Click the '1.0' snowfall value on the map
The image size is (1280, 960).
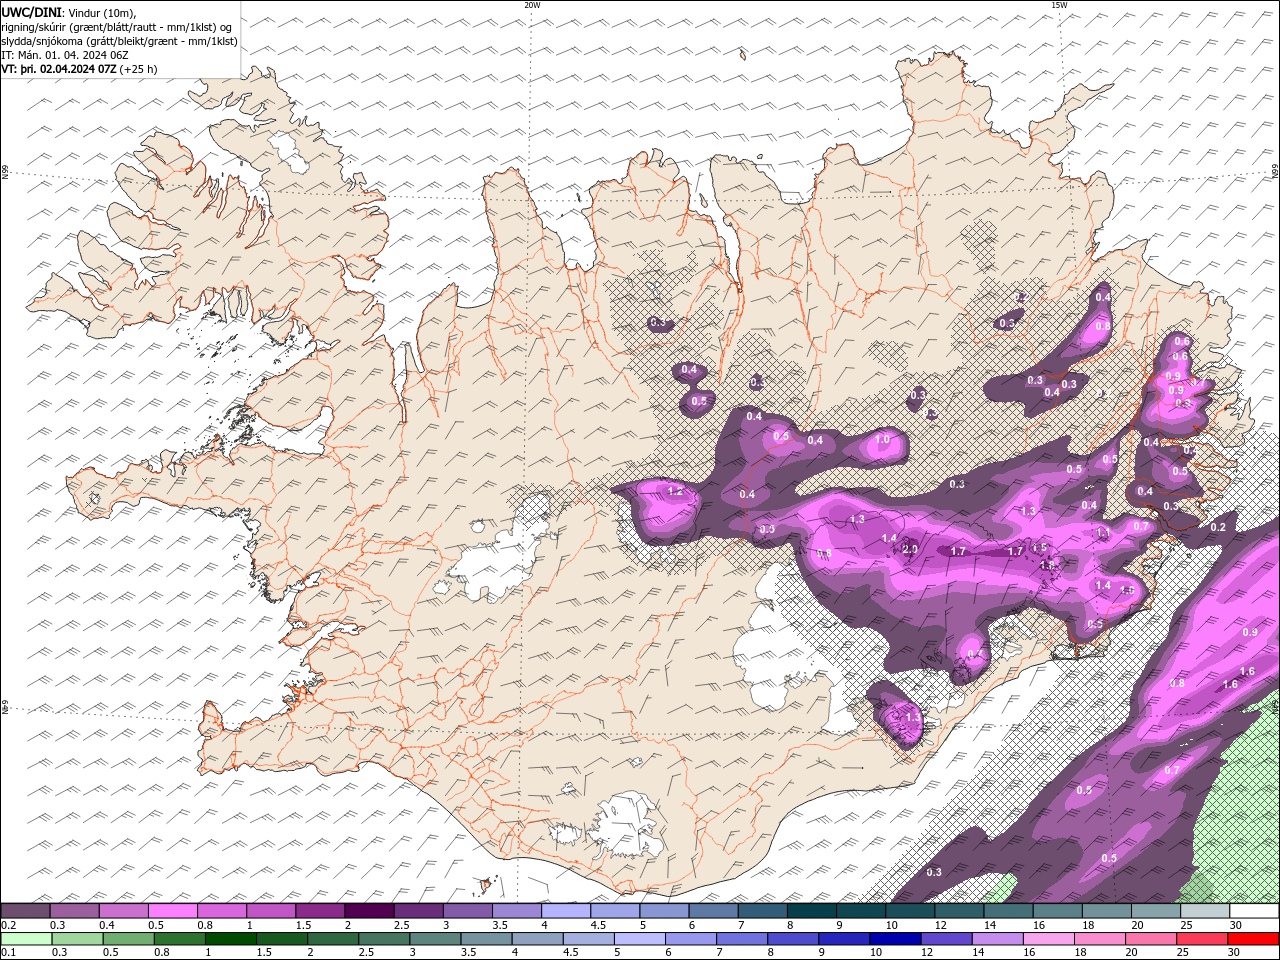click(882, 439)
